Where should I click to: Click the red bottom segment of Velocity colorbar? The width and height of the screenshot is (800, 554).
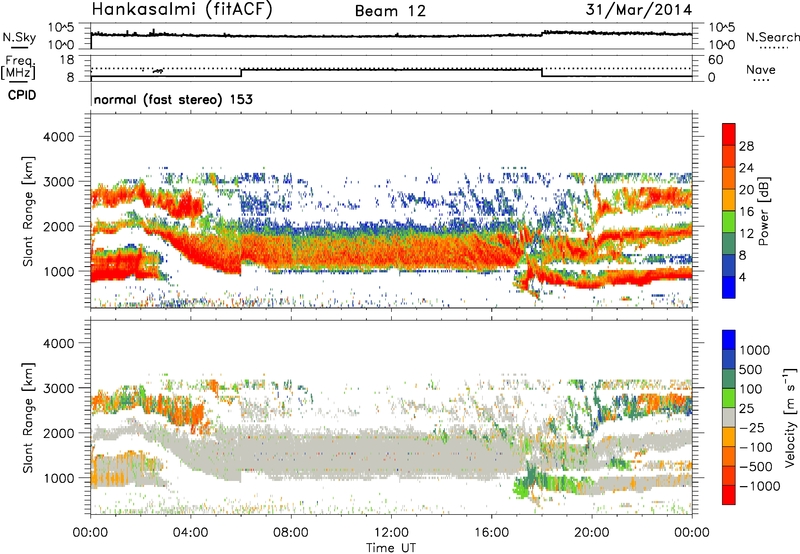(x=729, y=495)
